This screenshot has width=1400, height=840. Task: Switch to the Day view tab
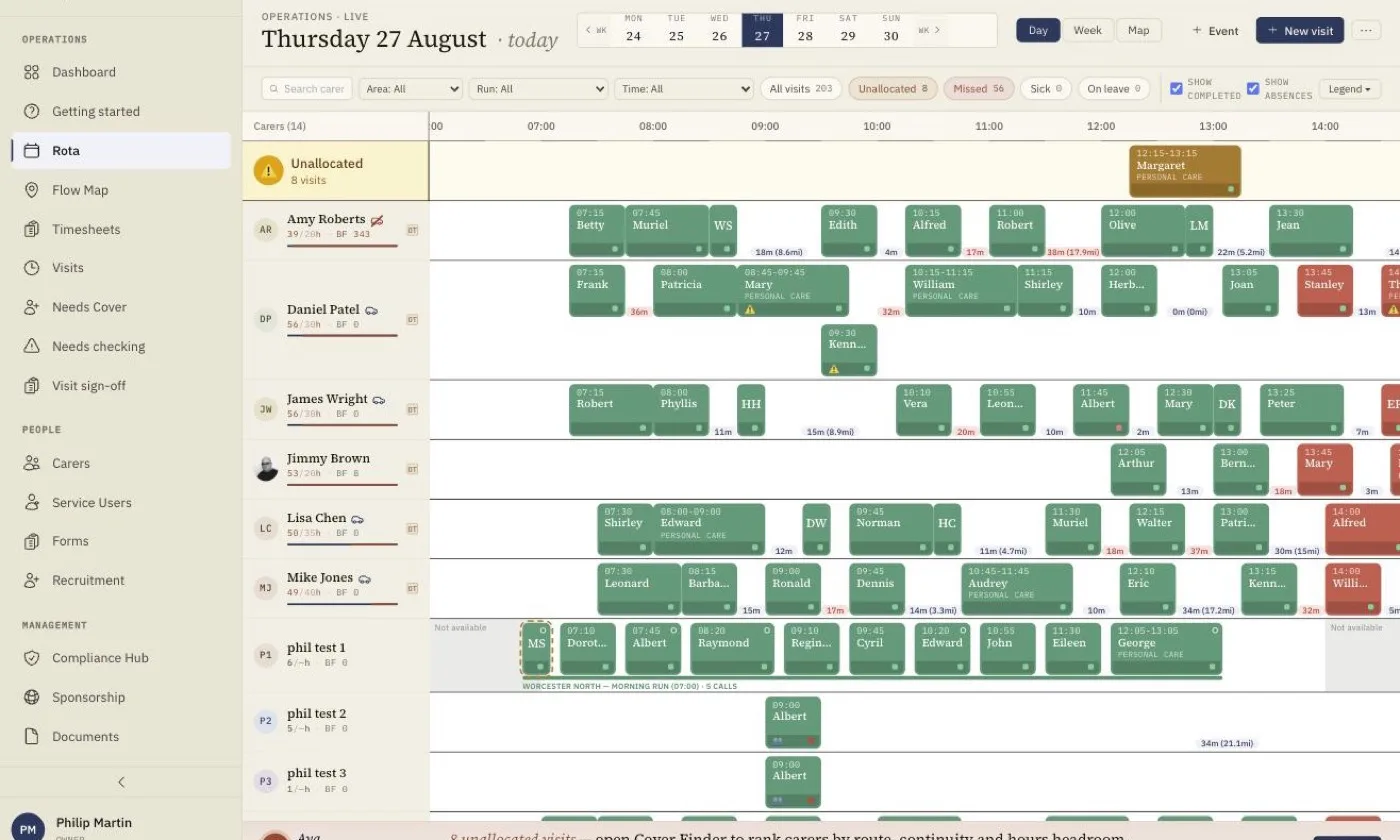point(1038,30)
